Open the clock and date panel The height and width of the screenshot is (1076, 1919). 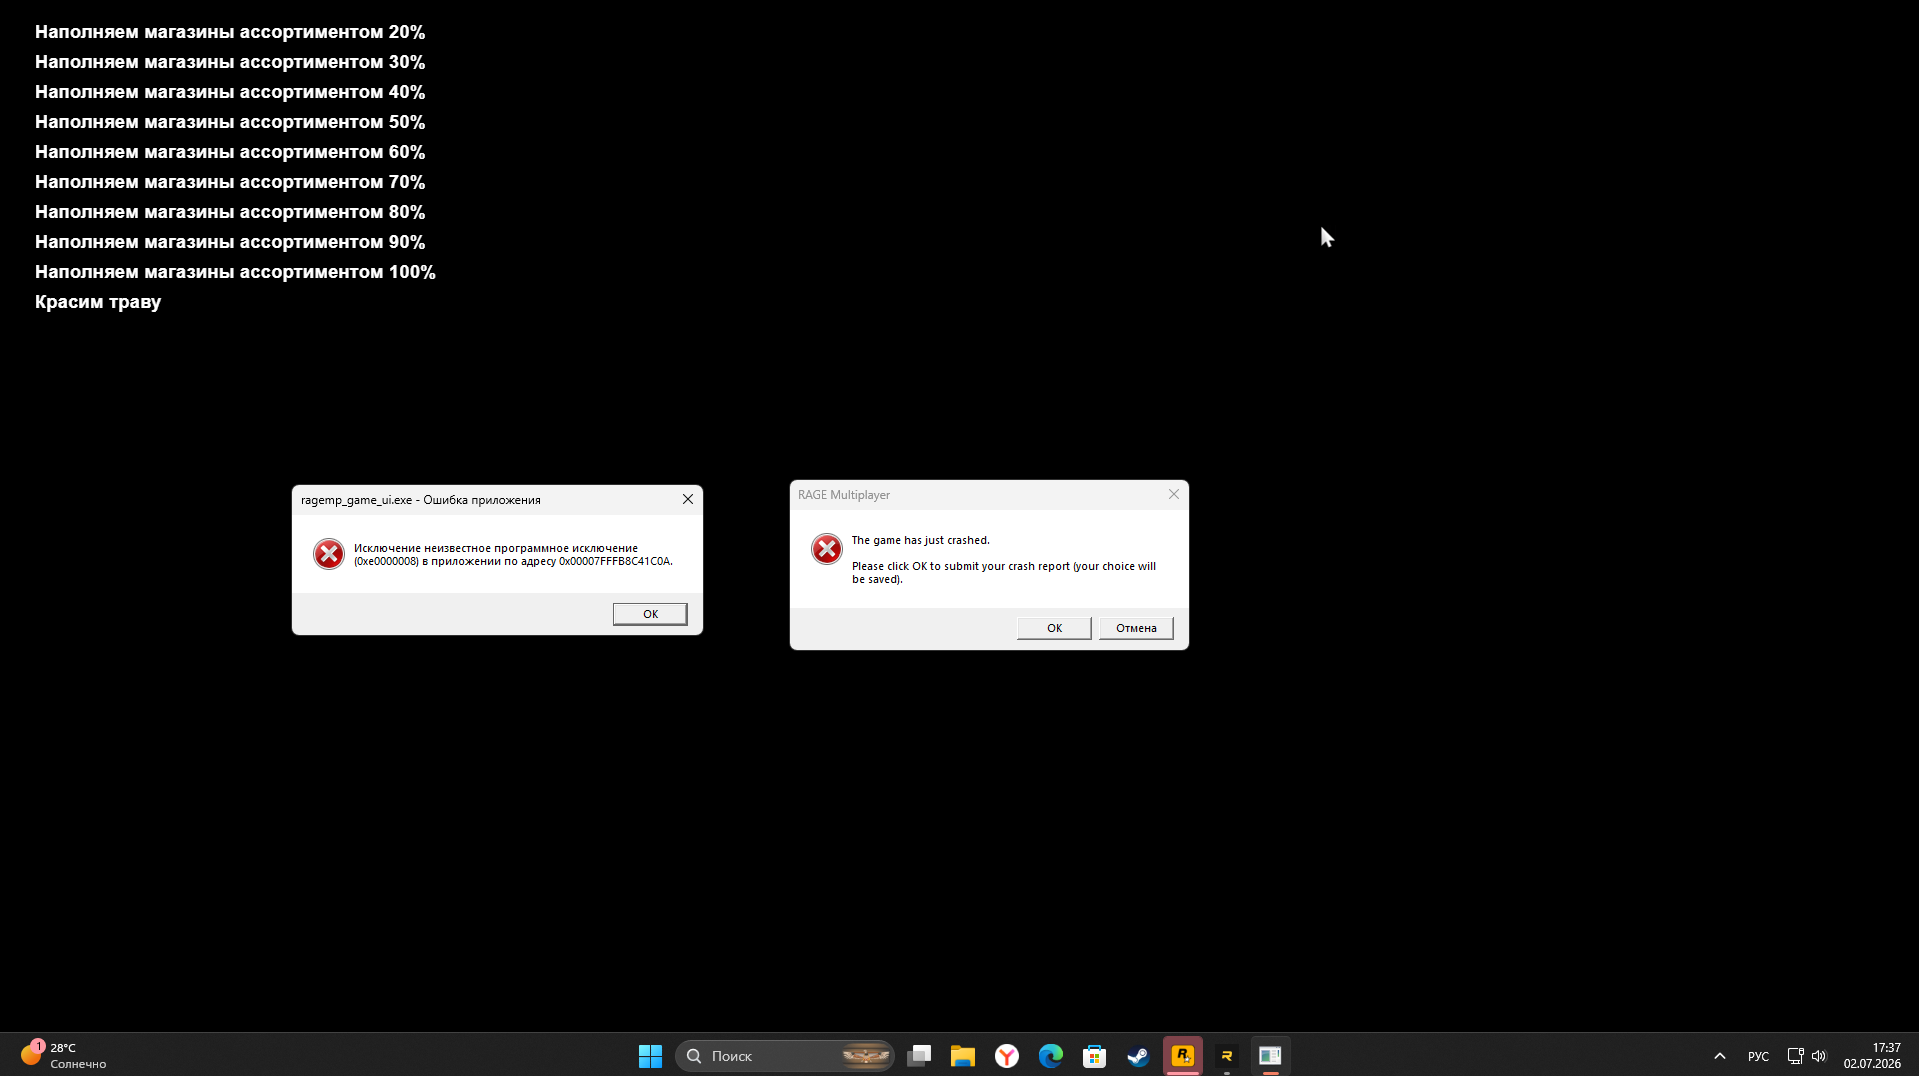point(1872,1056)
